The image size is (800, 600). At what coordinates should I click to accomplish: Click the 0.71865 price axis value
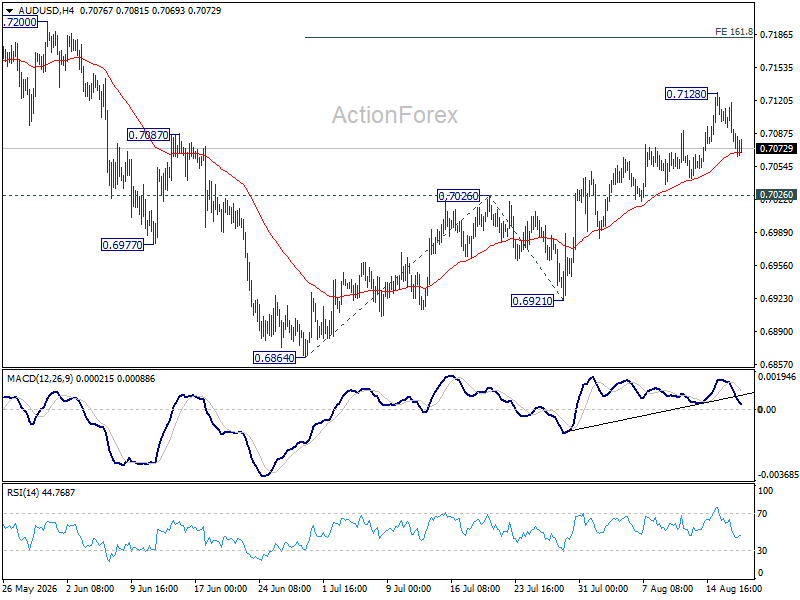tap(777, 35)
